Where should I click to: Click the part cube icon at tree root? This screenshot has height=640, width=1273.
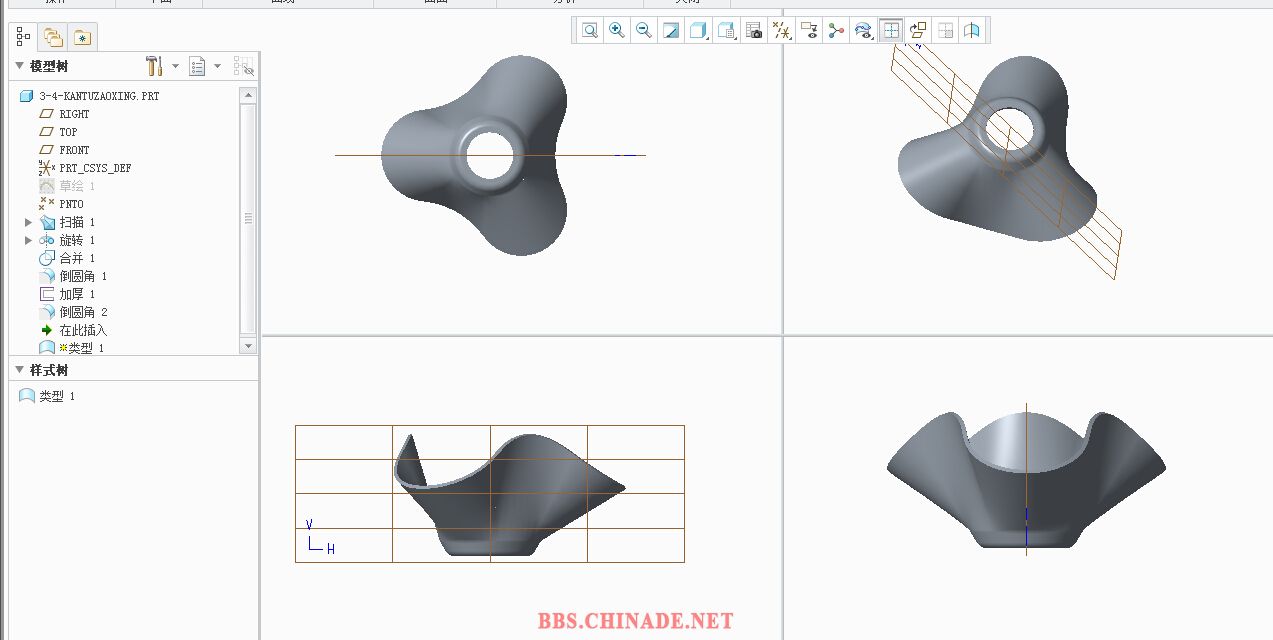tap(27, 96)
